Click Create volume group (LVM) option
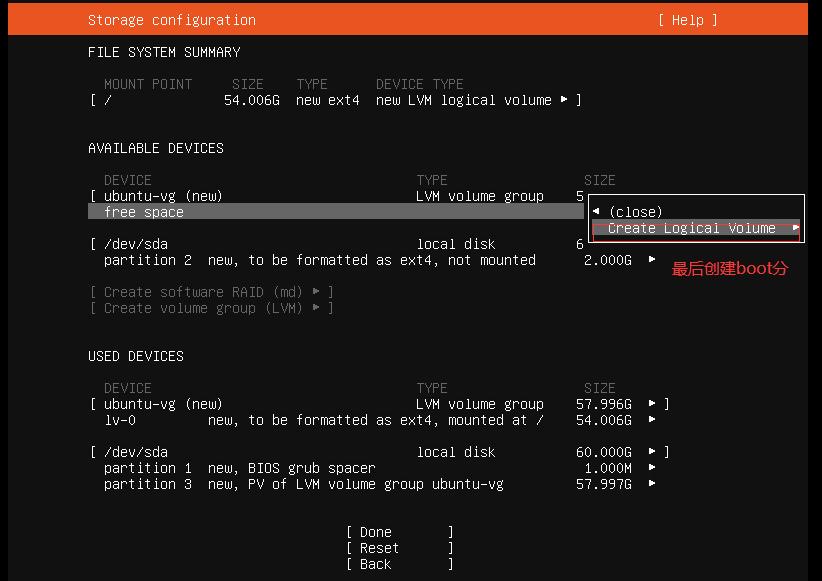Viewport: 822px width, 581px height. [x=211, y=308]
